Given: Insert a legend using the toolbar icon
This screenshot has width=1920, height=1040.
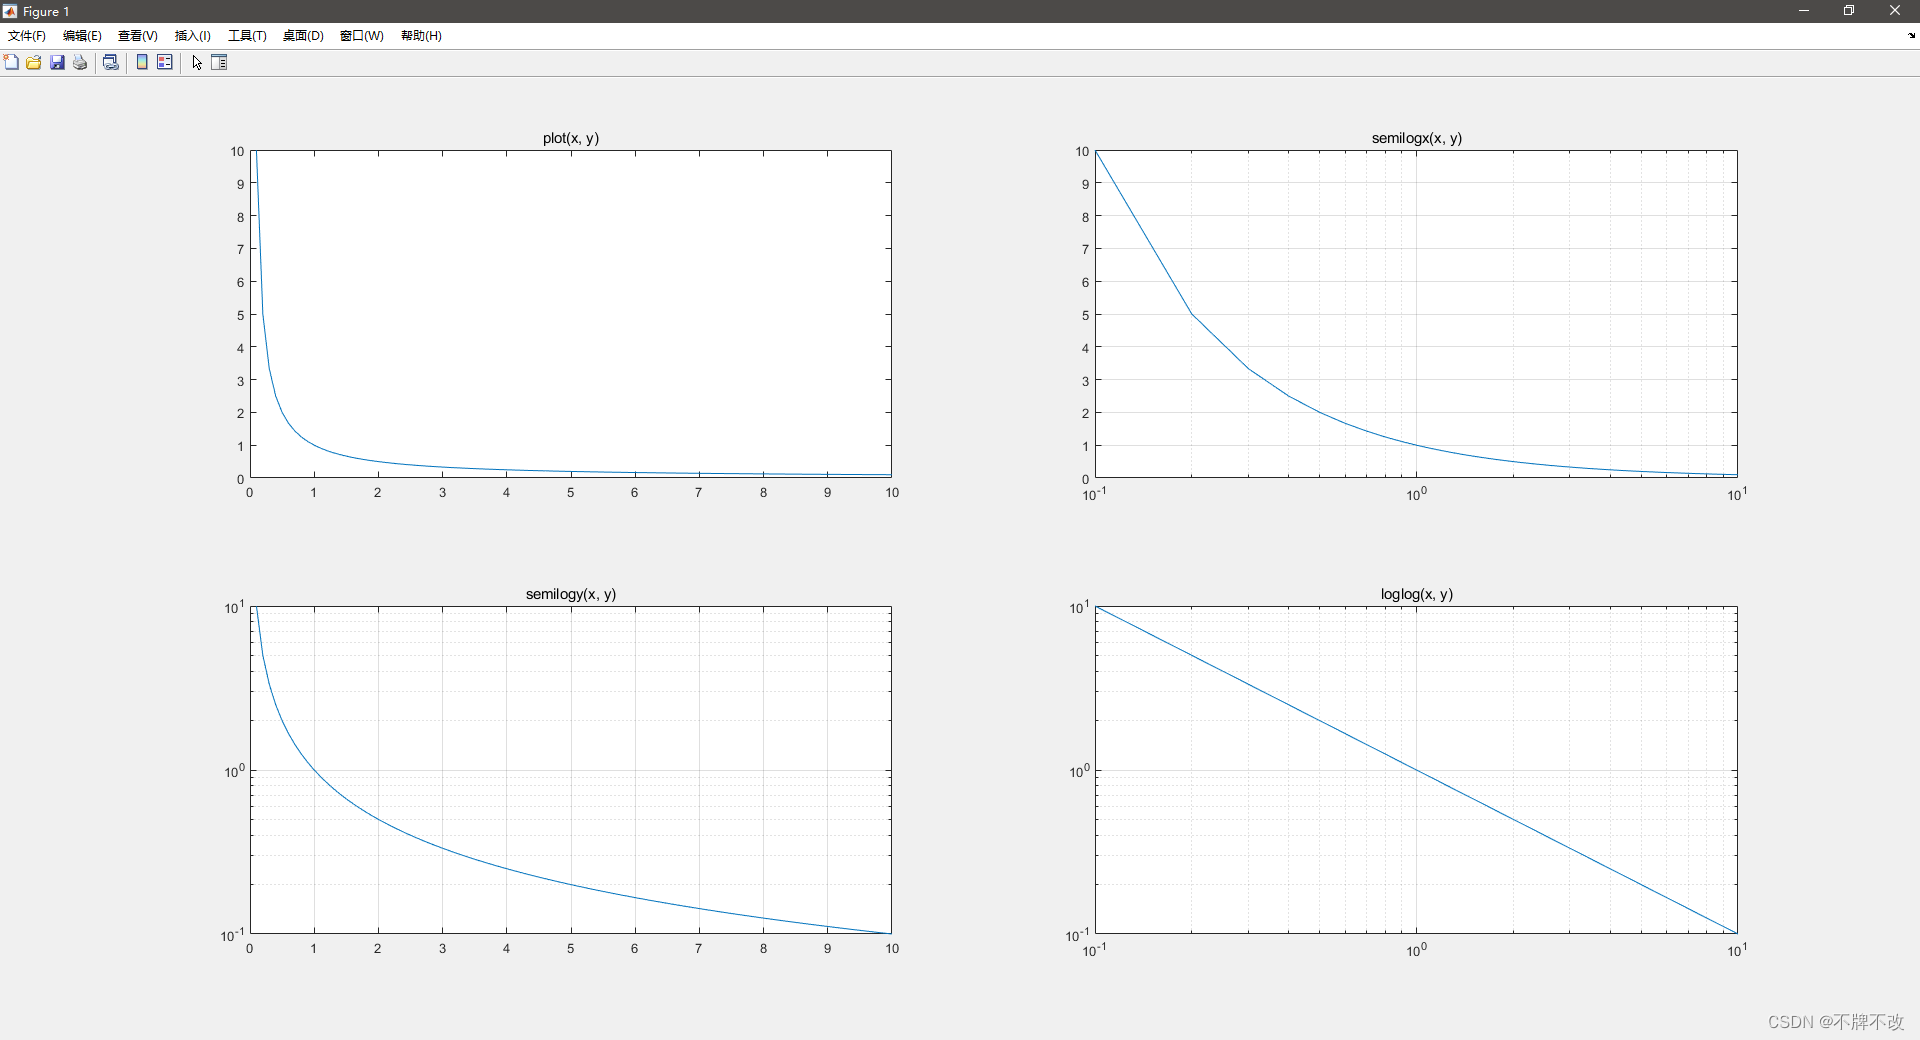Looking at the screenshot, I should tap(165, 62).
